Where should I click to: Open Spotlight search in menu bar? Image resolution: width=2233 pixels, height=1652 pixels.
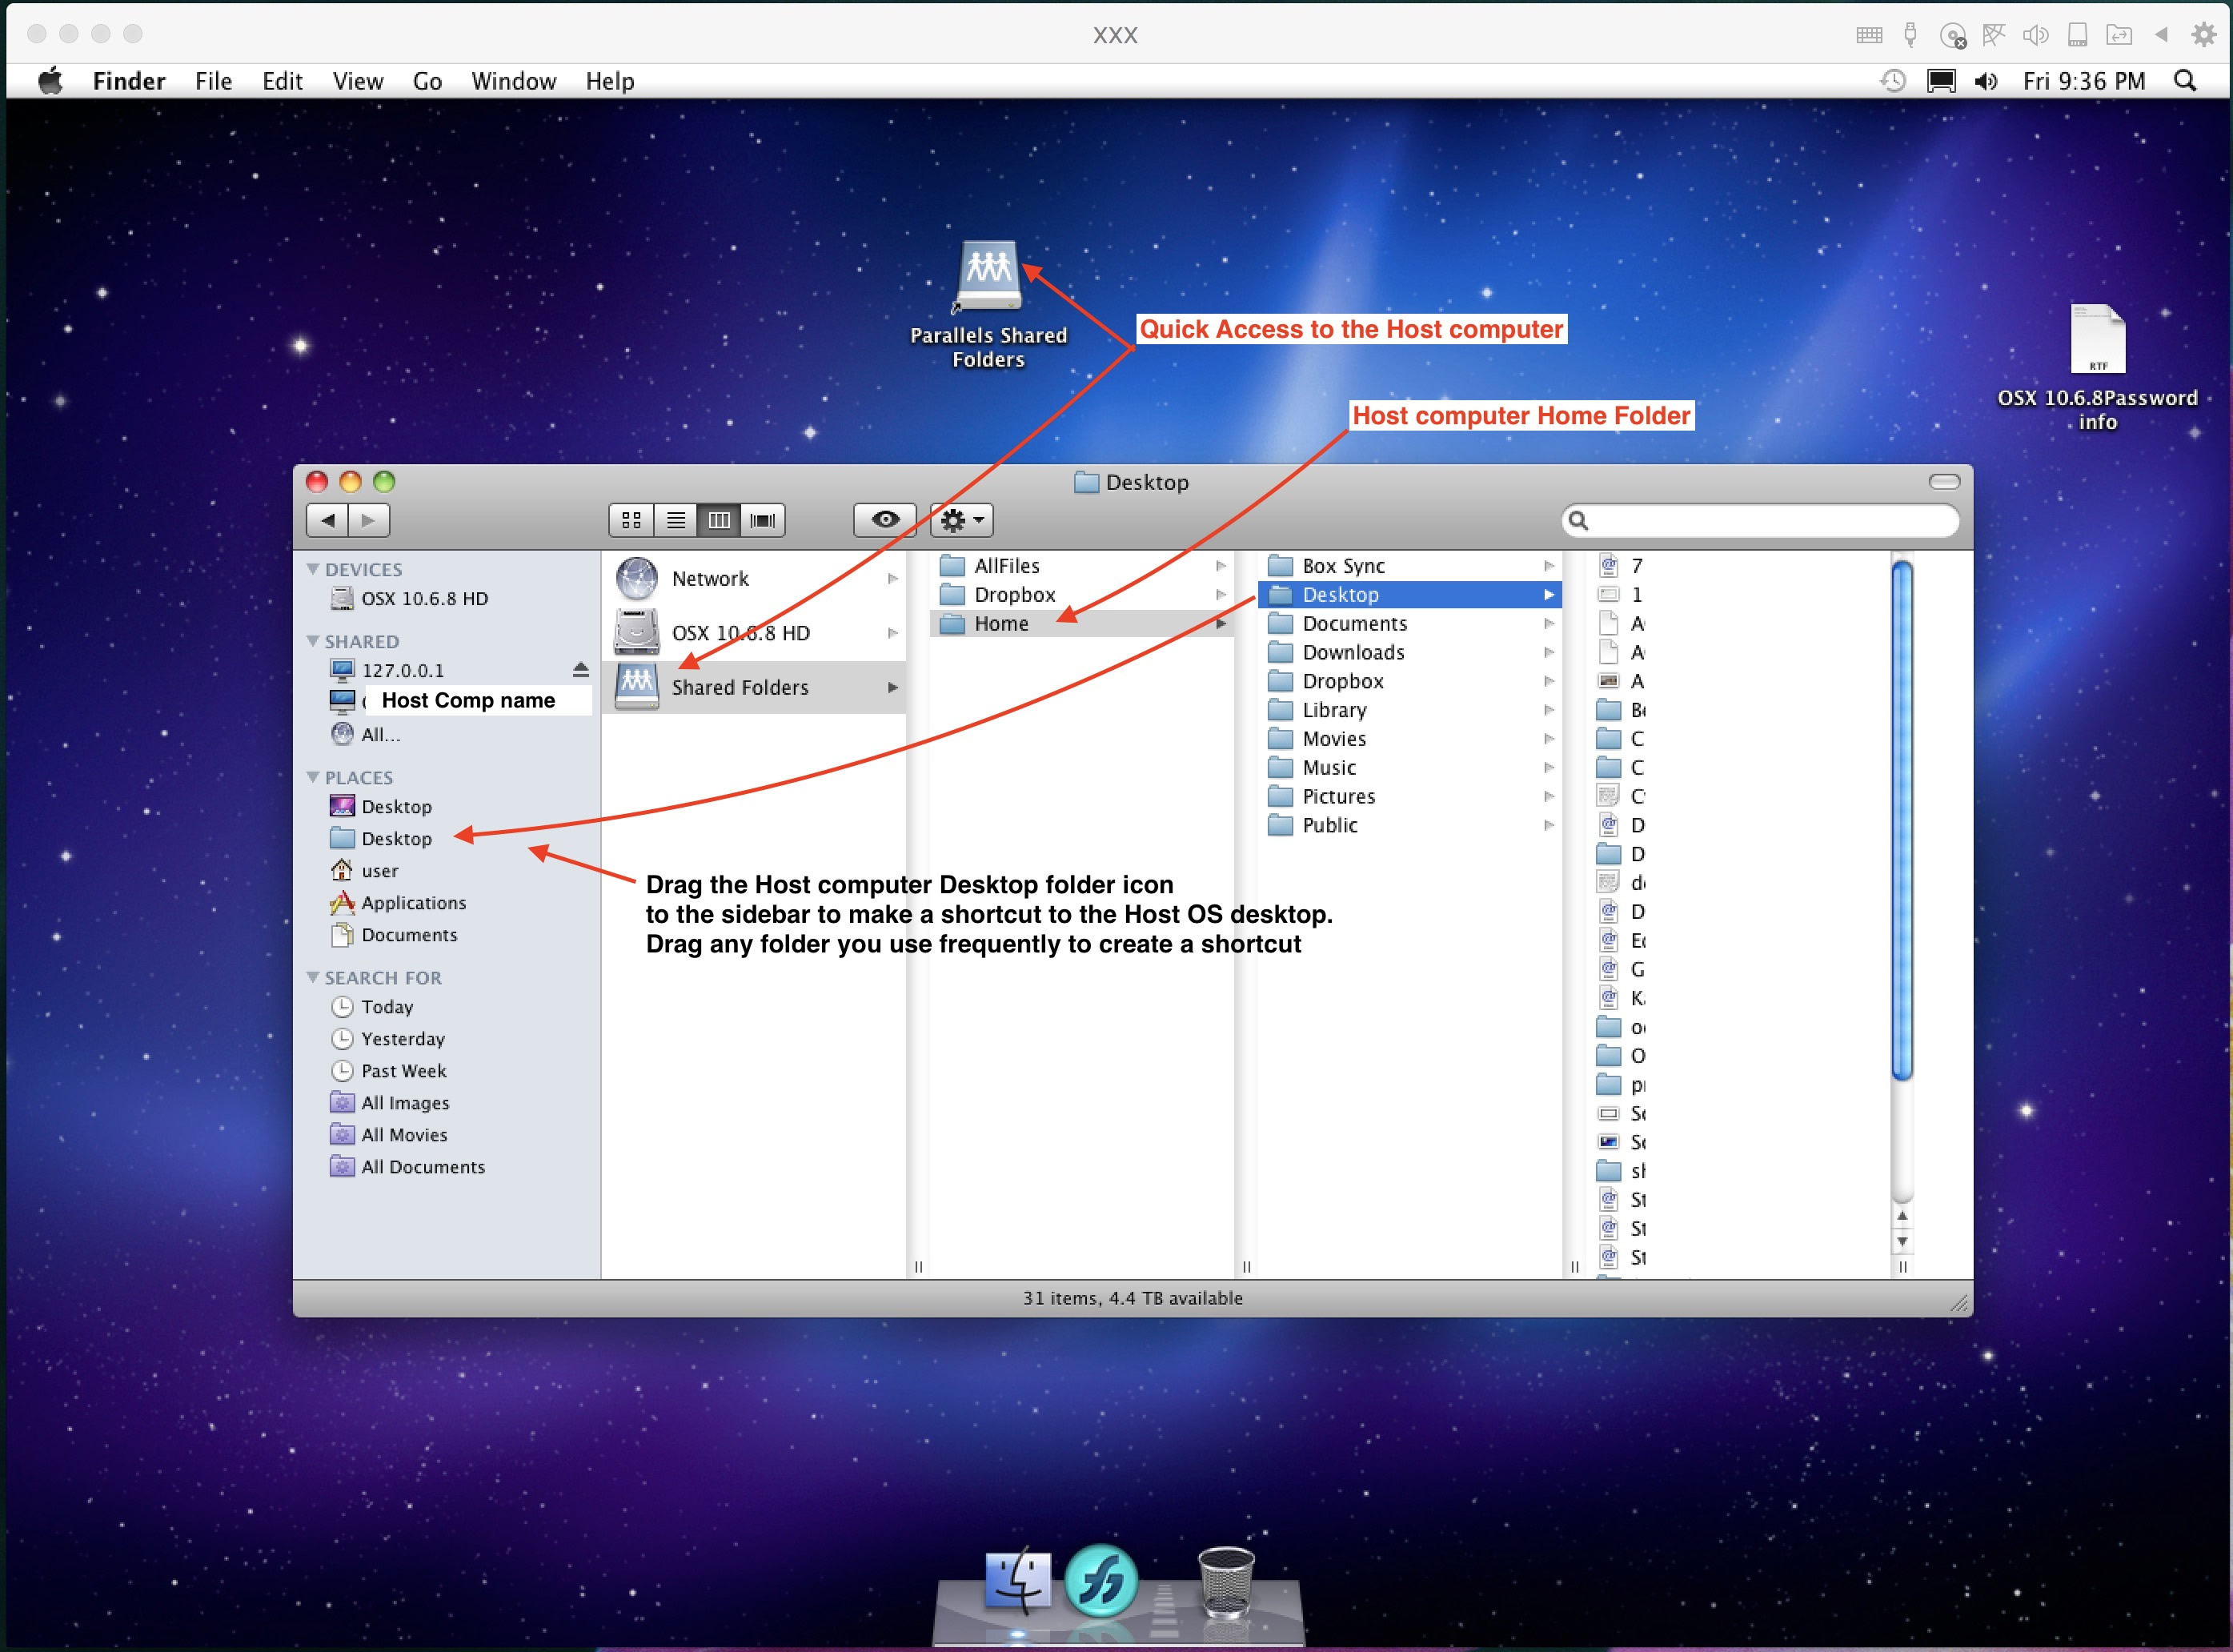(2185, 81)
